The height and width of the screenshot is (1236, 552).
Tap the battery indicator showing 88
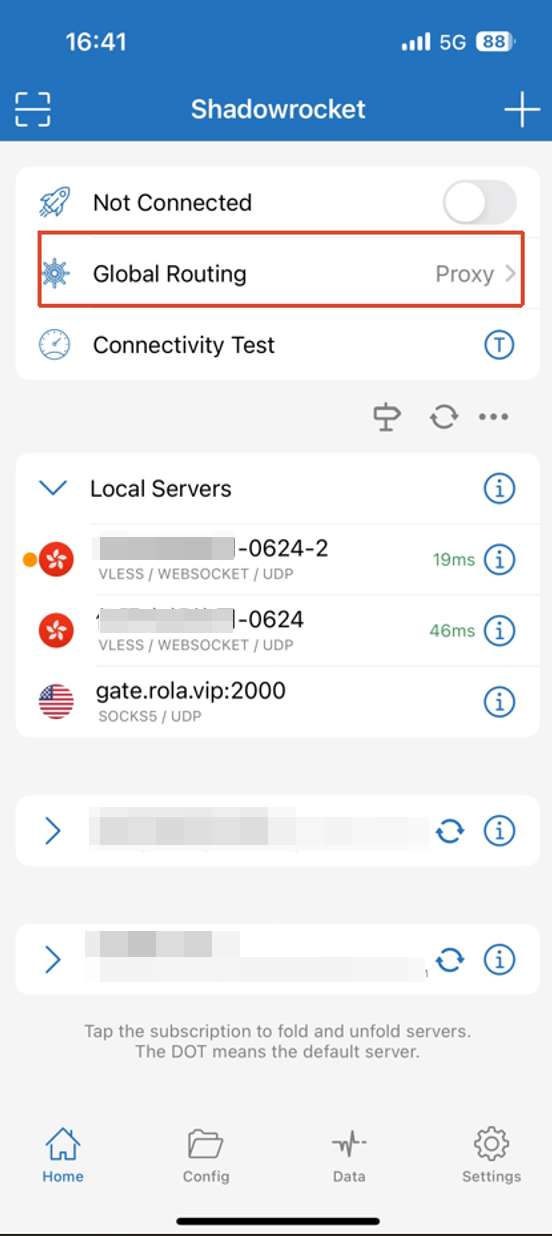coord(496,42)
